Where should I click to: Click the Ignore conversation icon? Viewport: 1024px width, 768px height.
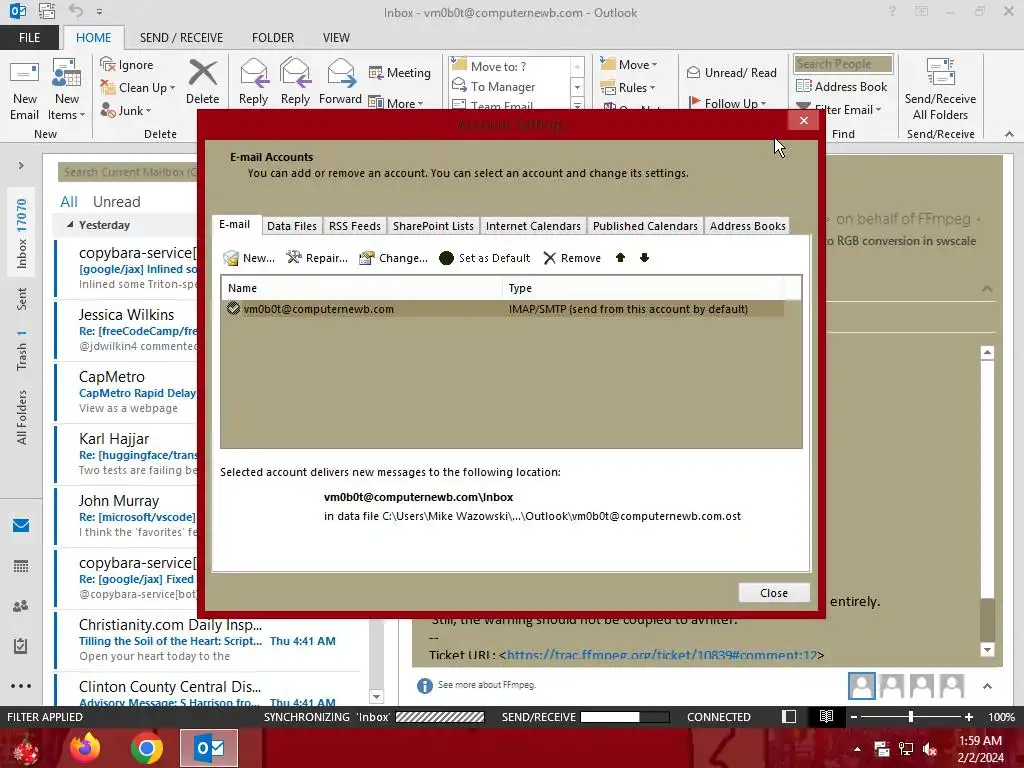108,64
